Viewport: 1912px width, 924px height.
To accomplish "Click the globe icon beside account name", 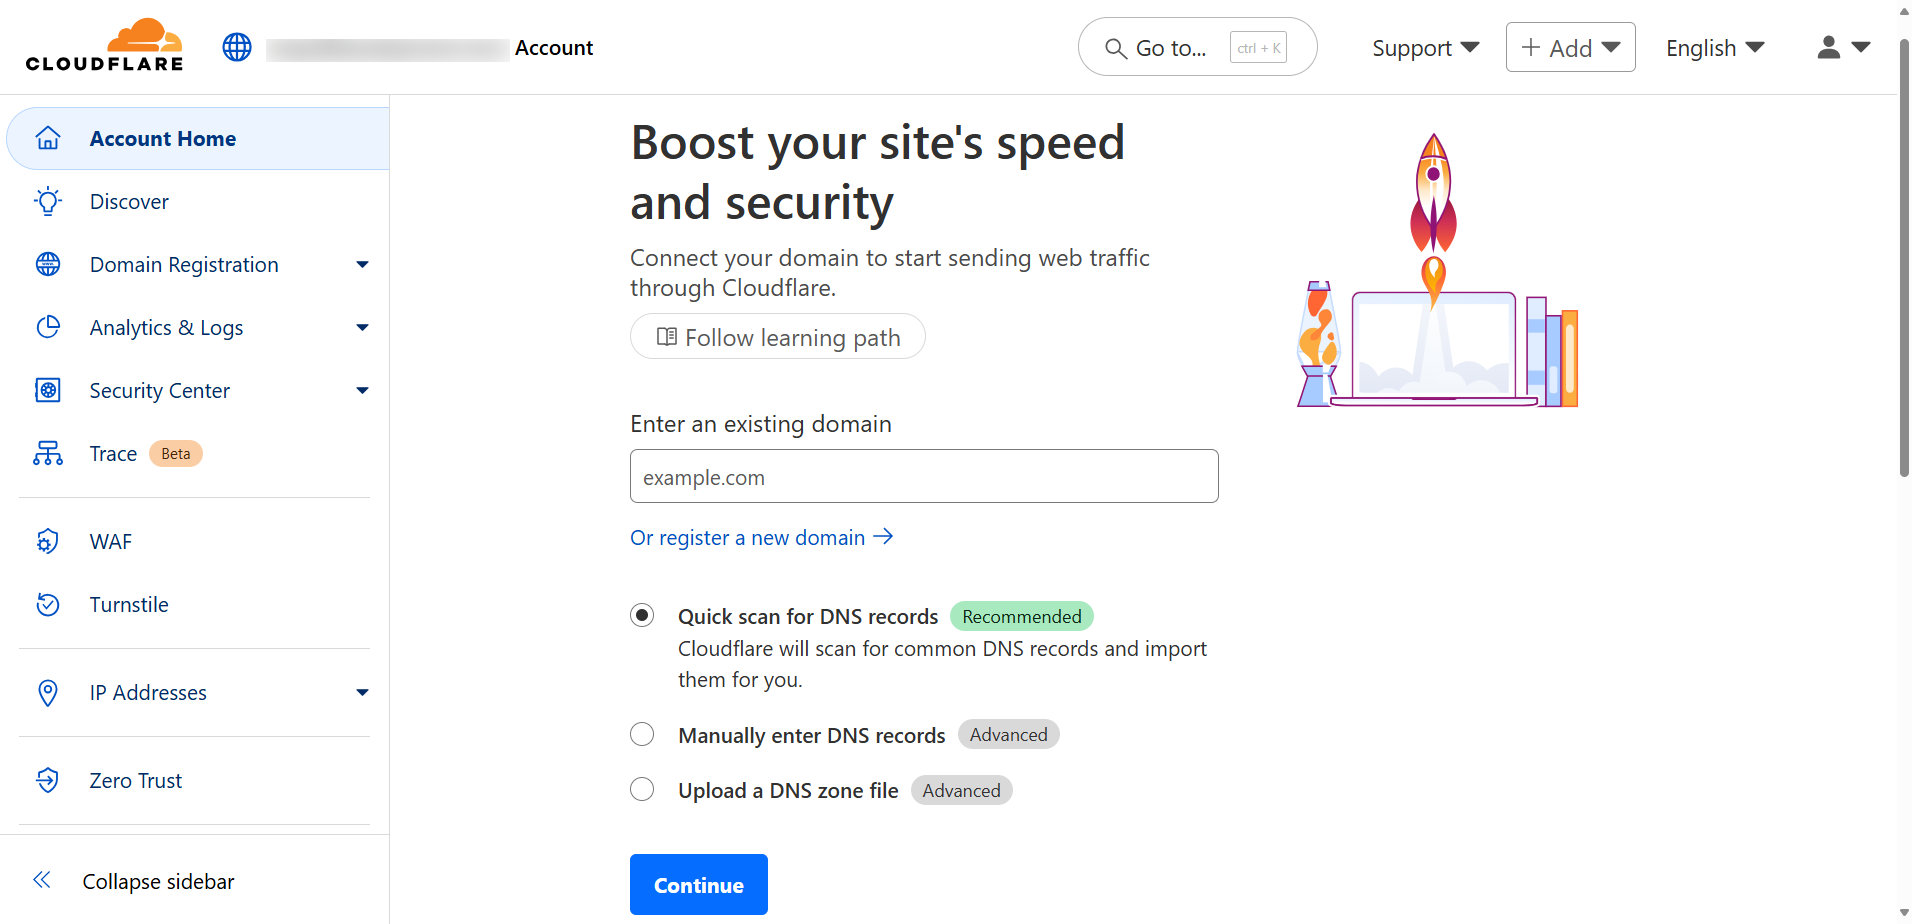I will tap(237, 47).
